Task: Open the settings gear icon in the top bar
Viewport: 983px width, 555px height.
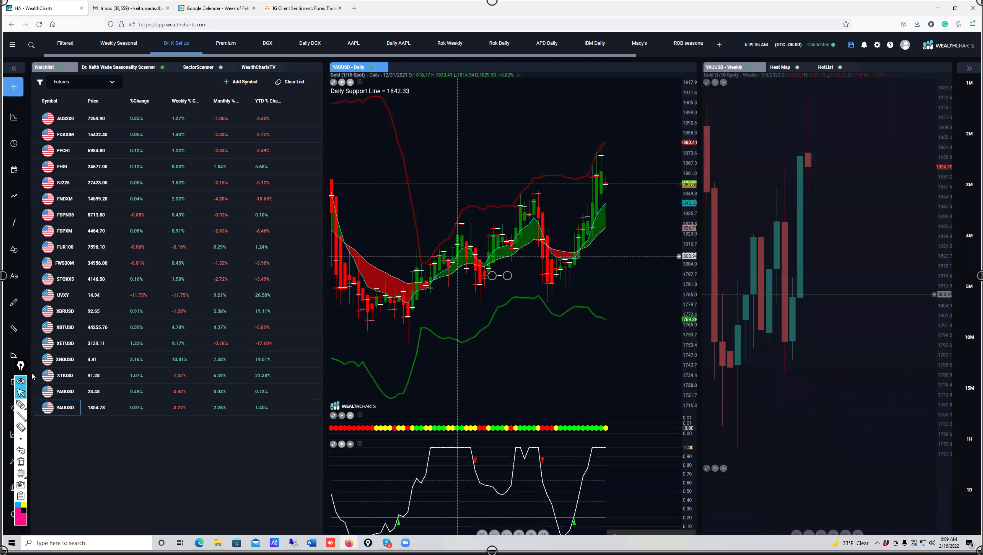Action: tap(877, 45)
